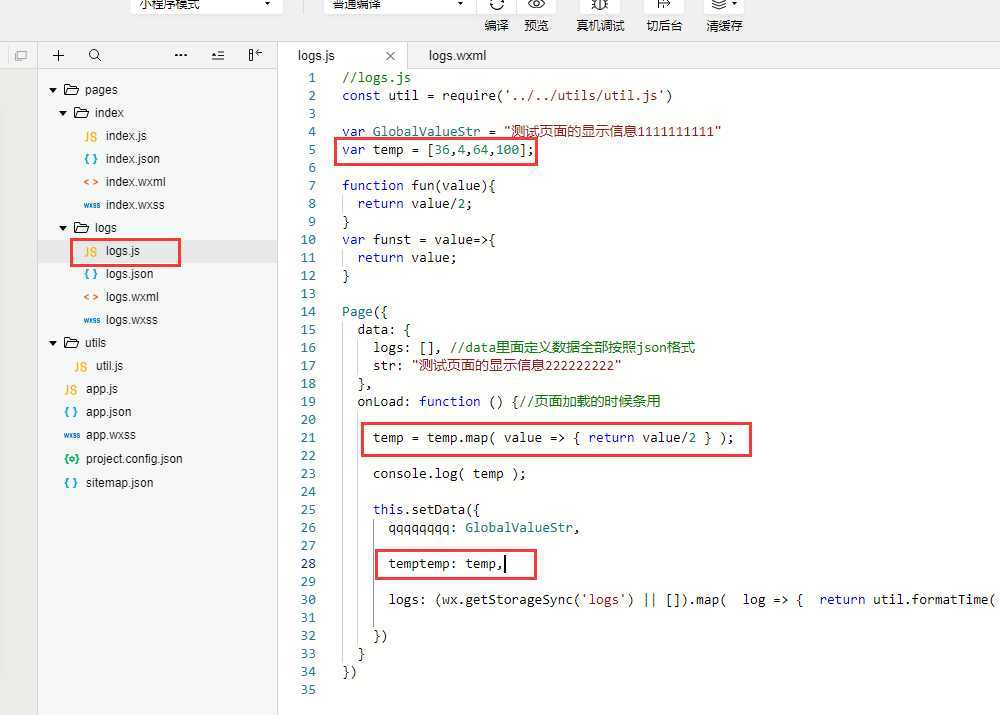The image size is (1000, 715).
Task: Click the preview eye icon
Action: pos(536,4)
